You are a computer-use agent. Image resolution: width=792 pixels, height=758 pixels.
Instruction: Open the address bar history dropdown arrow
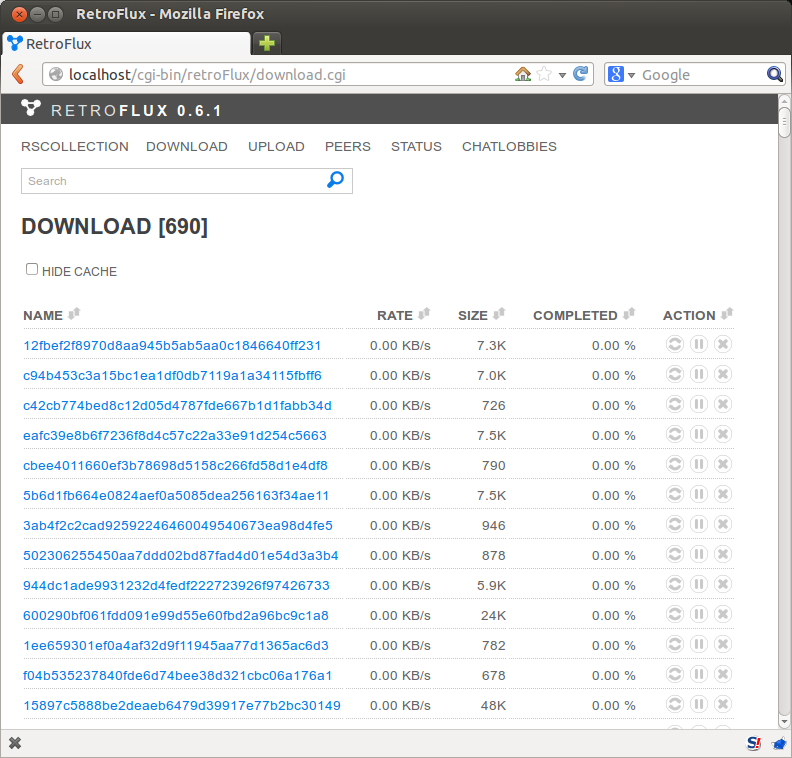(x=562, y=75)
